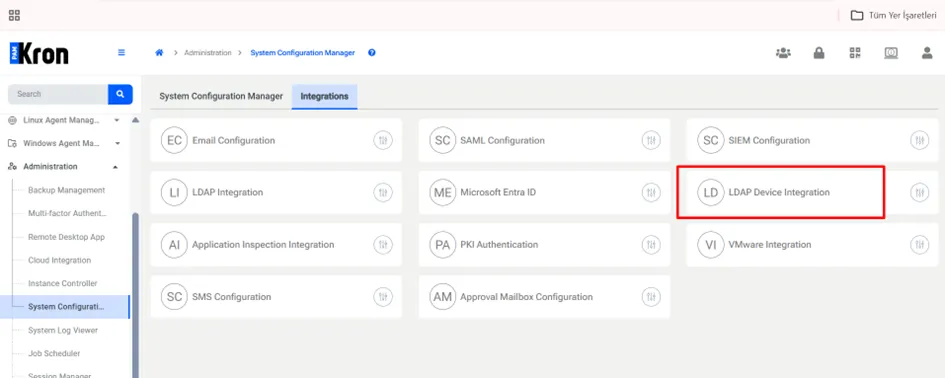Click System Configuration Manager breadcrumb link

click(x=303, y=53)
